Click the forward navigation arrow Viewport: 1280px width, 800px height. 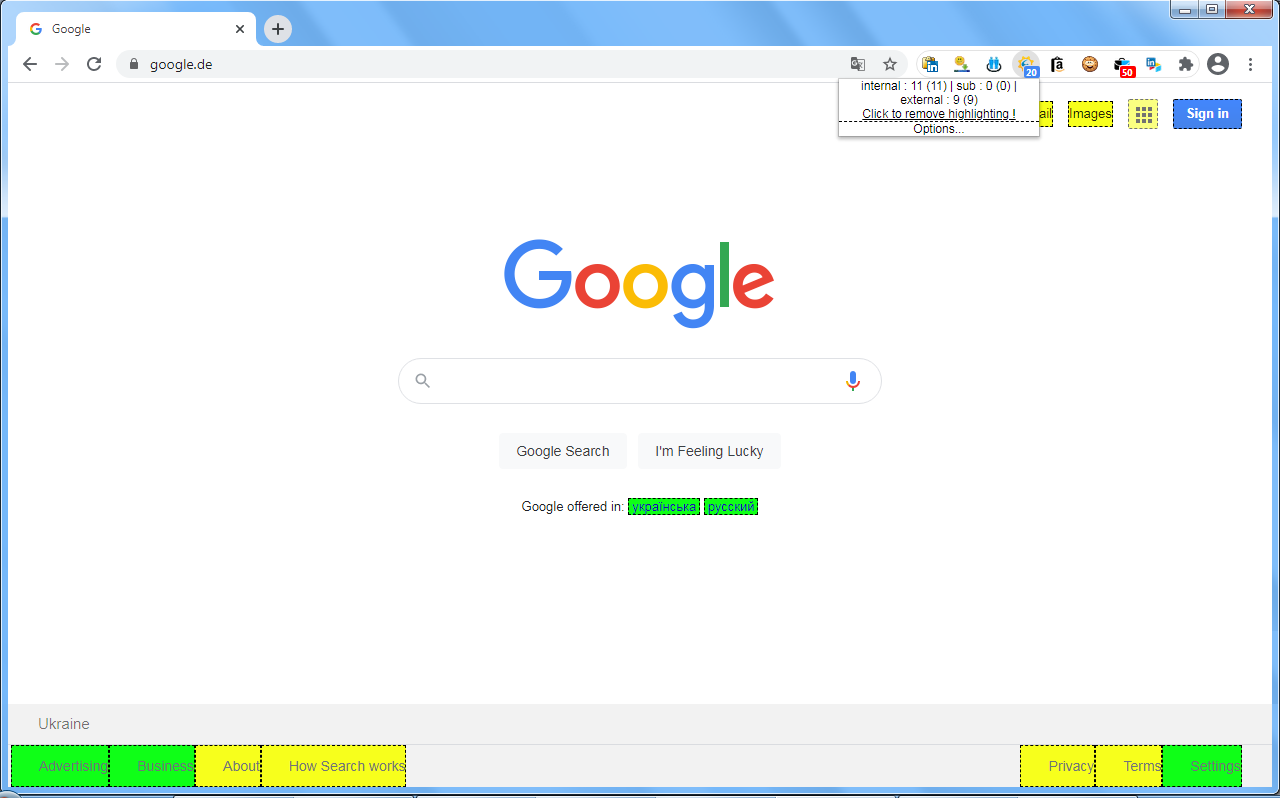62,64
